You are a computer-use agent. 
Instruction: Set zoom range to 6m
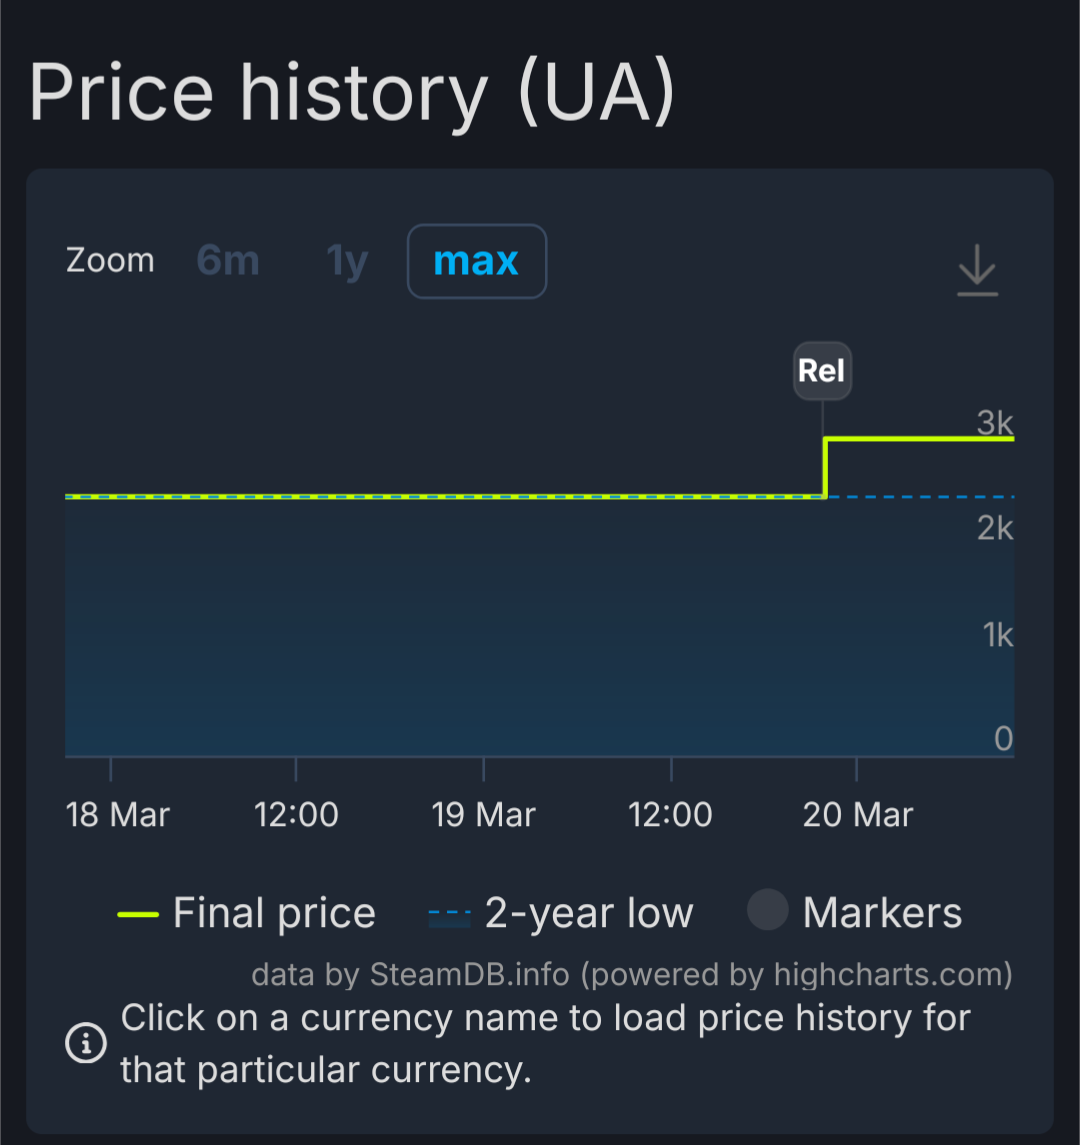point(228,261)
